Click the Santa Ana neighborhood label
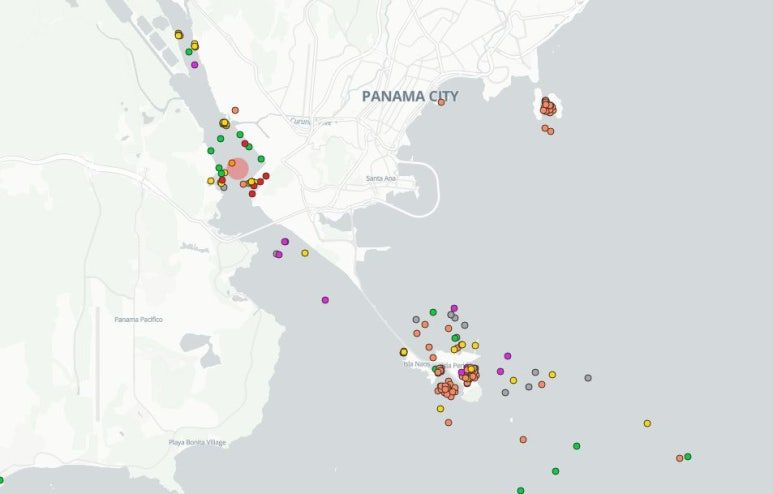The height and width of the screenshot is (494, 773). point(381,179)
